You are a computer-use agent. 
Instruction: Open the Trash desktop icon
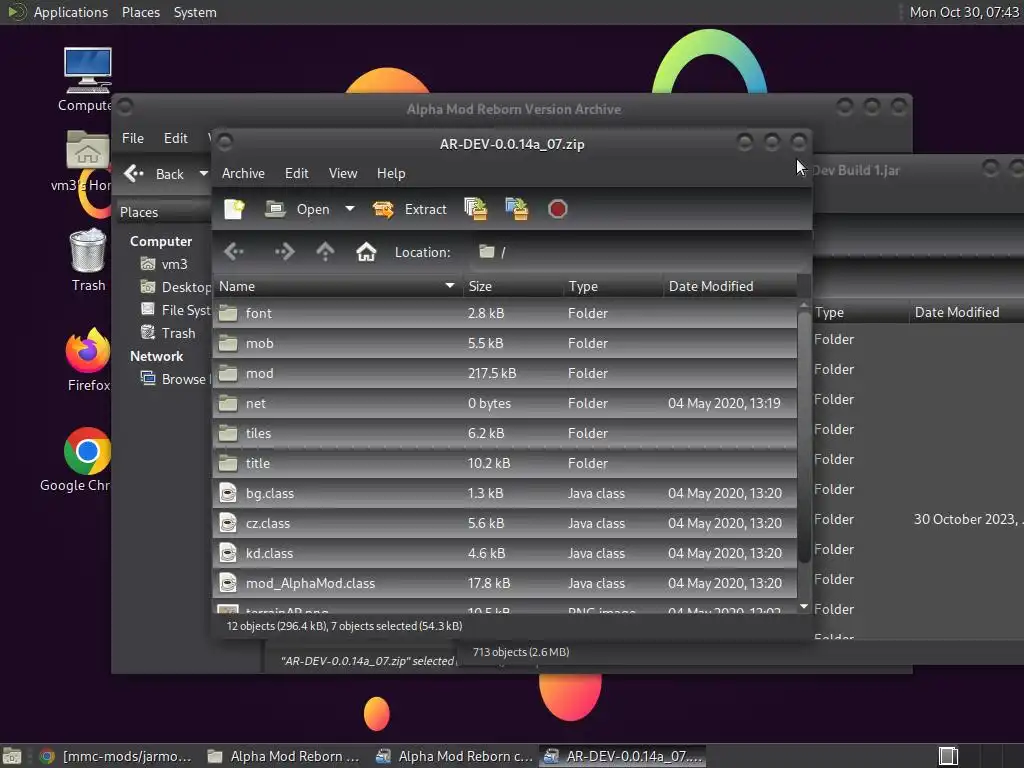(88, 260)
